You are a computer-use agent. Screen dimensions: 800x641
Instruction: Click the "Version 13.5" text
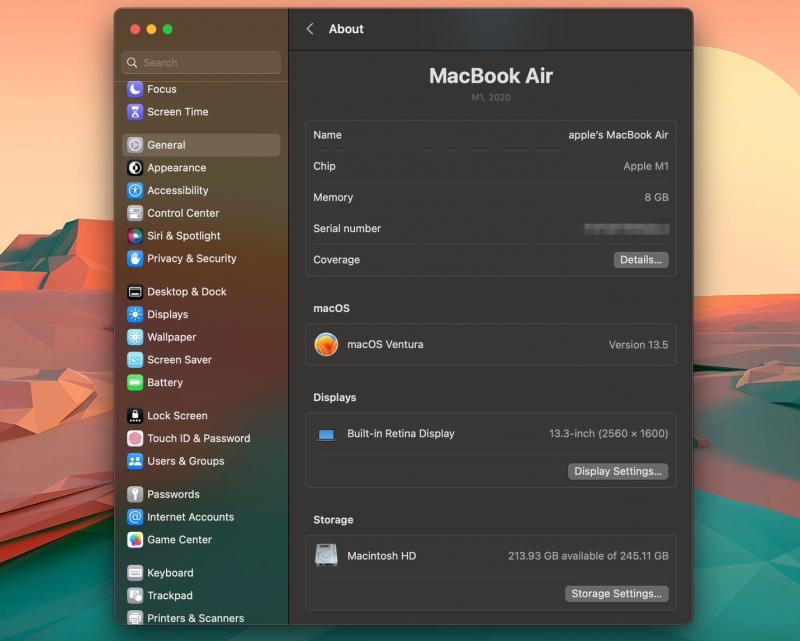coord(638,345)
